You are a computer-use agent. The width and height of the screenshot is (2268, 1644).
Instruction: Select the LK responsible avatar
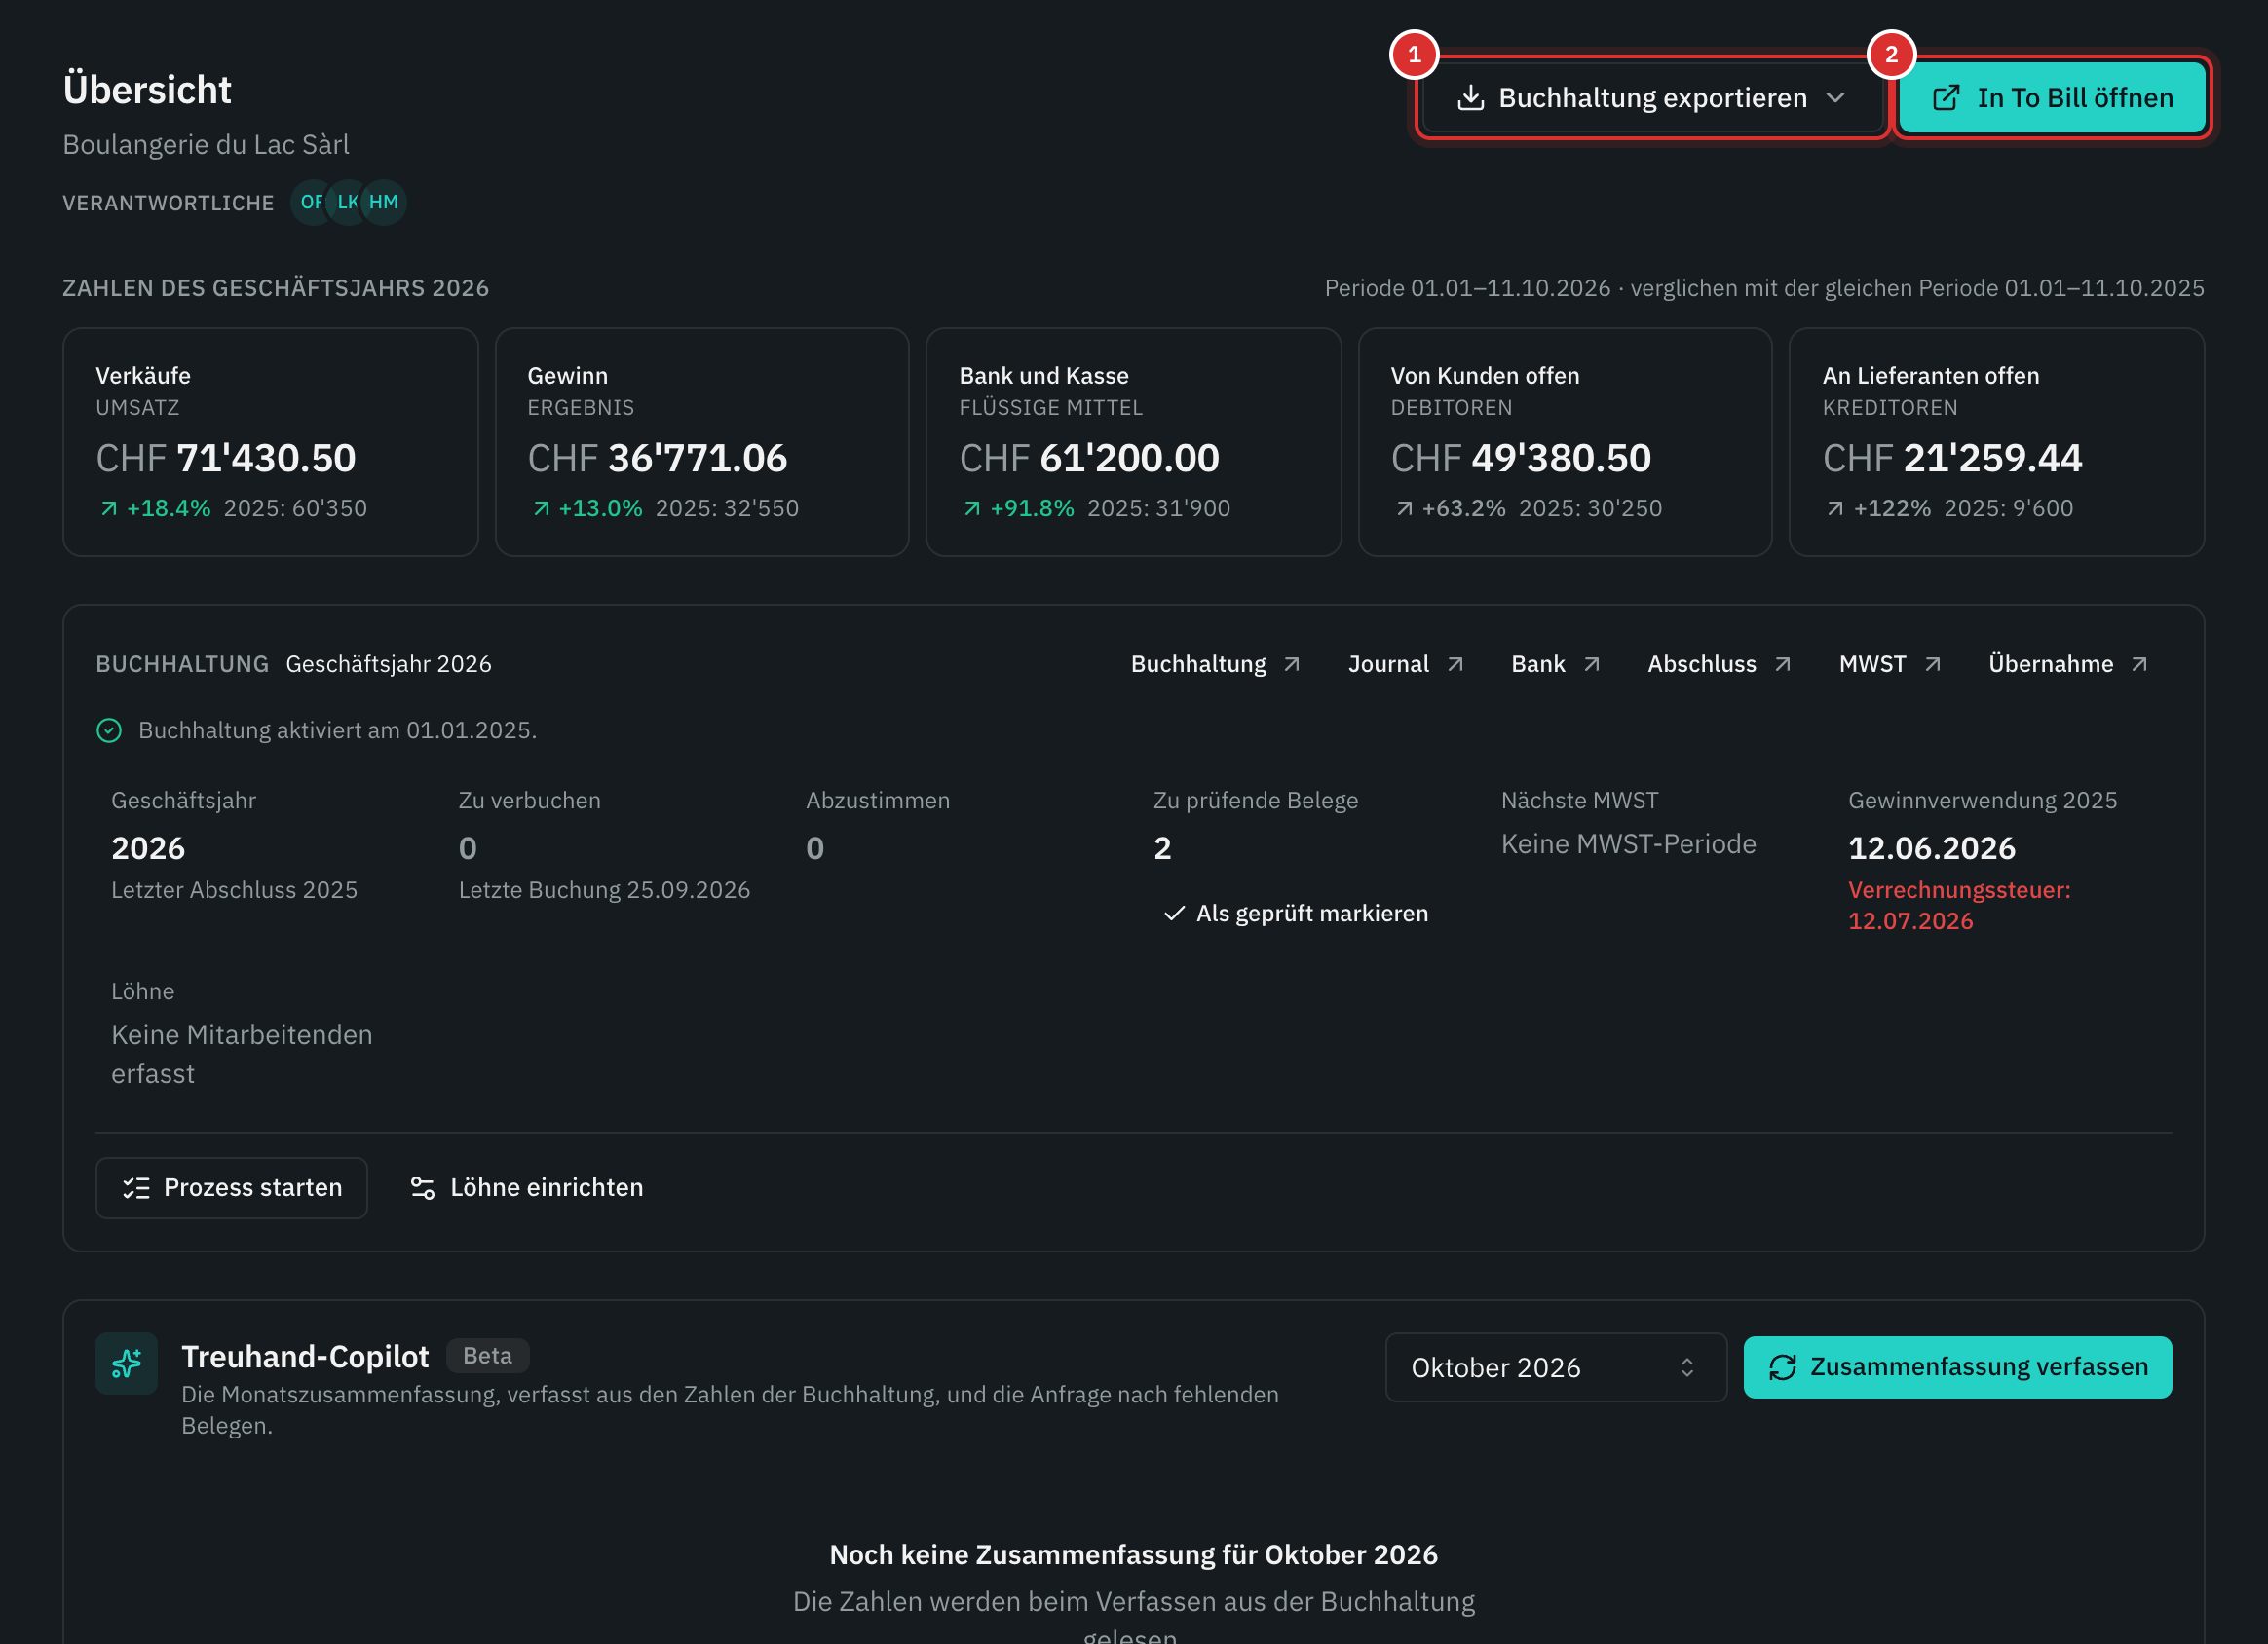(347, 203)
